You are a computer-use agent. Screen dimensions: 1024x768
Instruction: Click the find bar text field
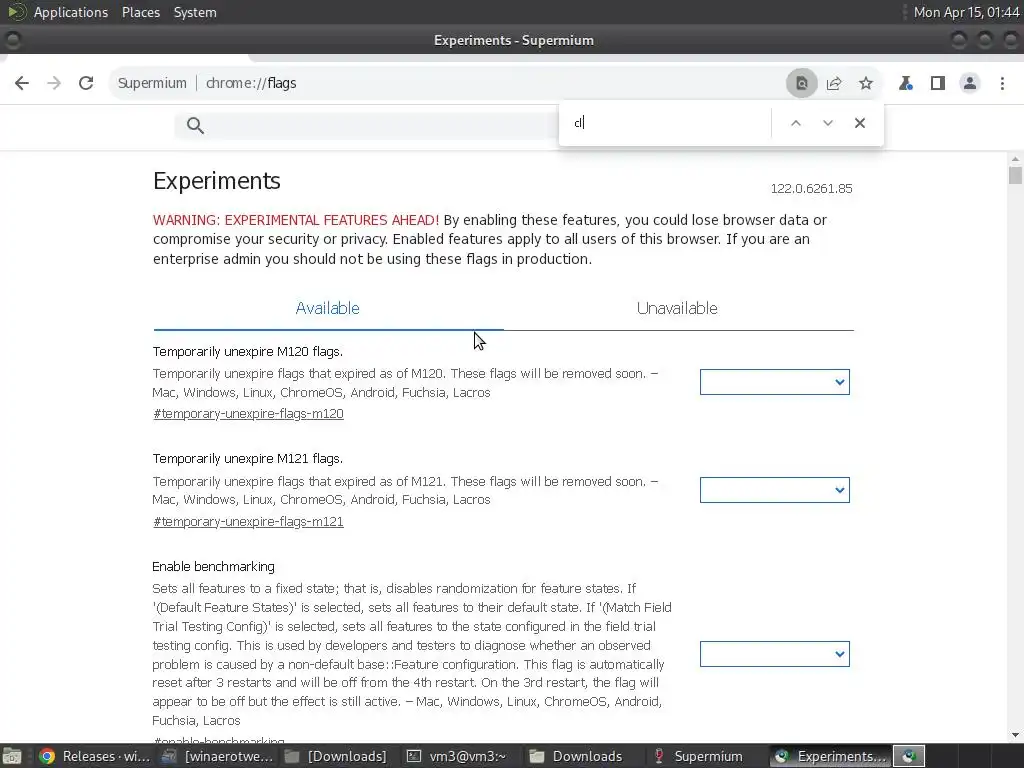(x=667, y=123)
